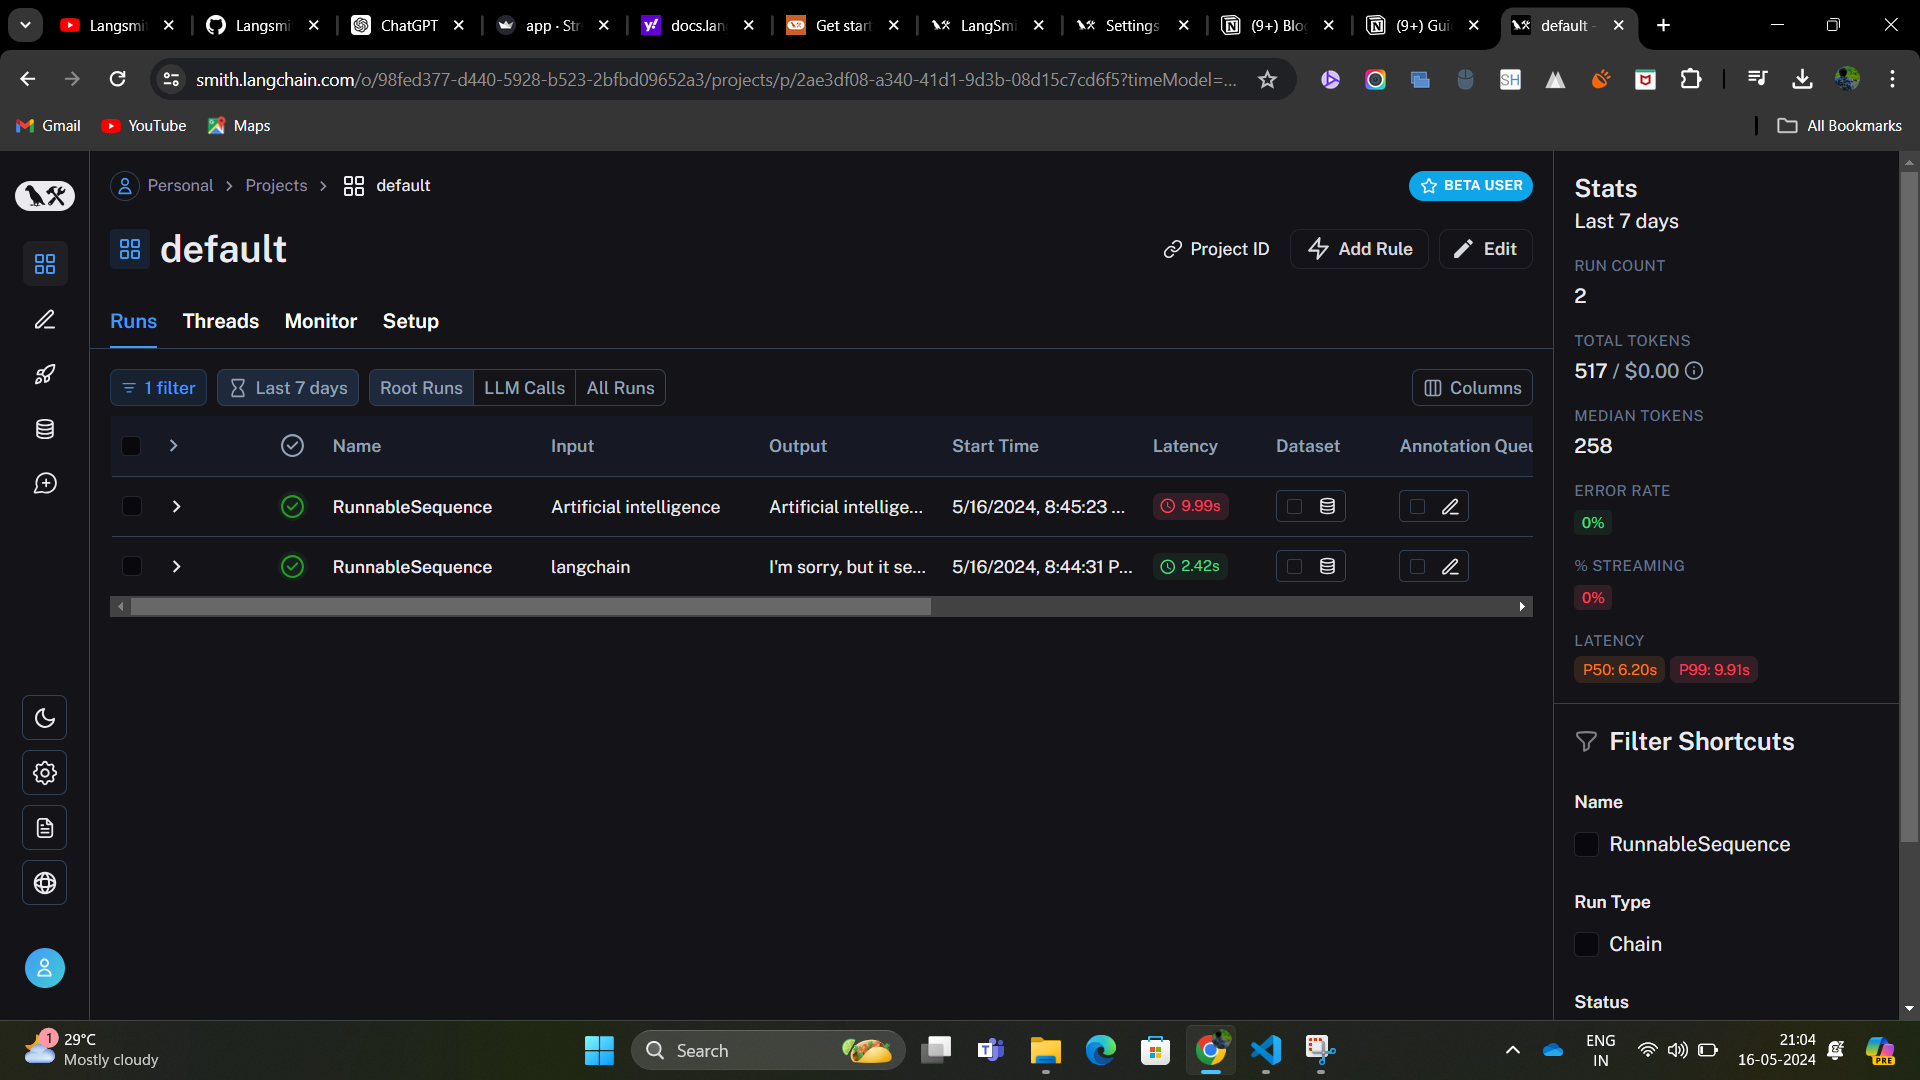The image size is (1920, 1080).
Task: Open Chrome downloads icon
Action: tap(1802, 79)
